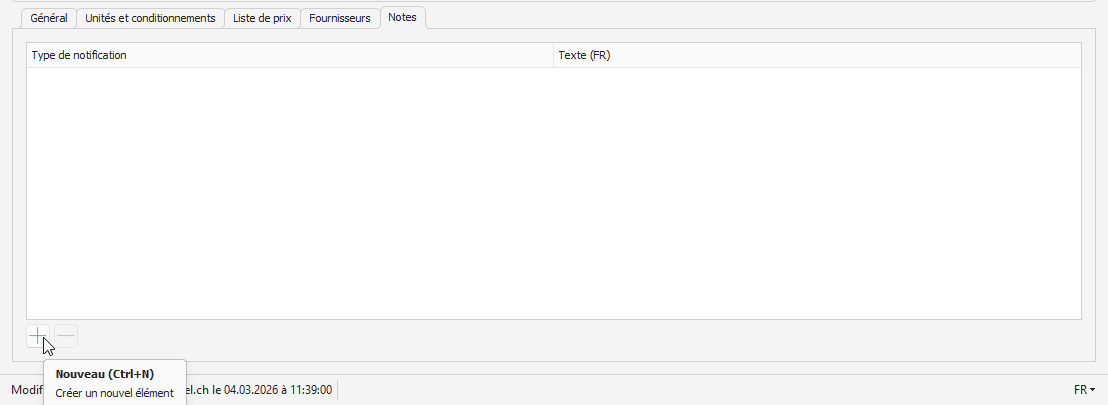Screen dimensions: 1108x405
Task: Click the plus icon to add a note
Action: [x=37, y=337]
